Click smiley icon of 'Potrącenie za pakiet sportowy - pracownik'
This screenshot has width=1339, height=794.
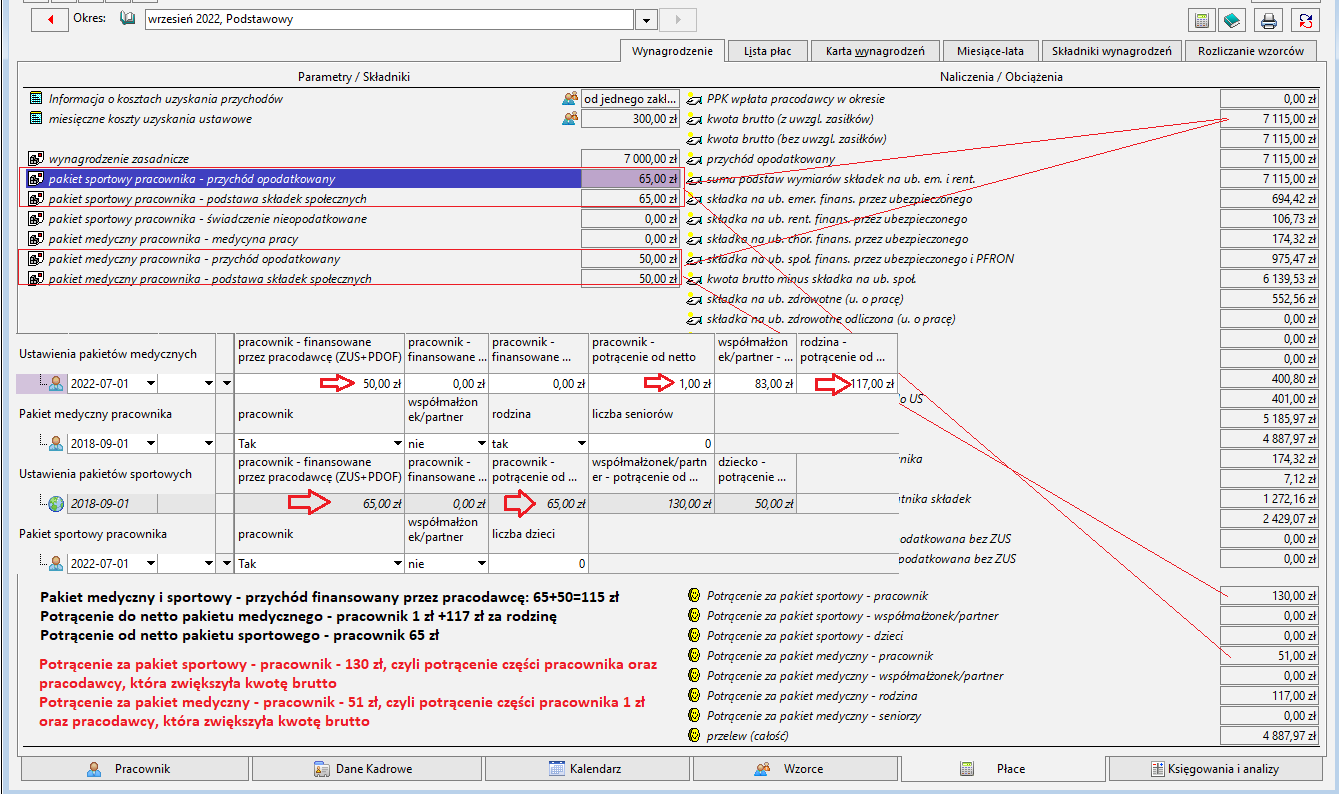pos(693,596)
